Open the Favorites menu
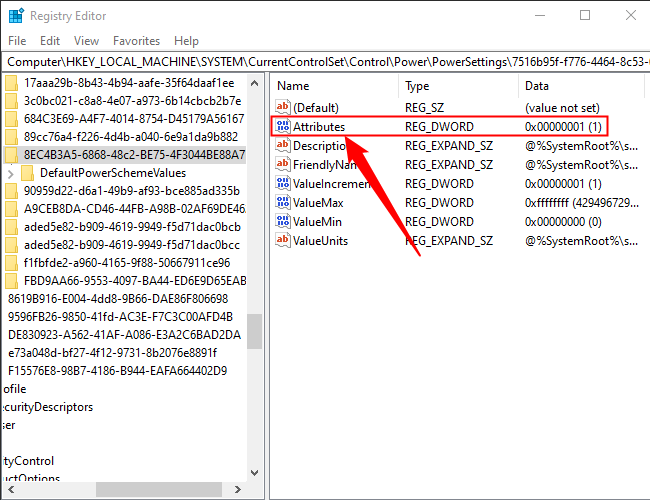 click(136, 41)
